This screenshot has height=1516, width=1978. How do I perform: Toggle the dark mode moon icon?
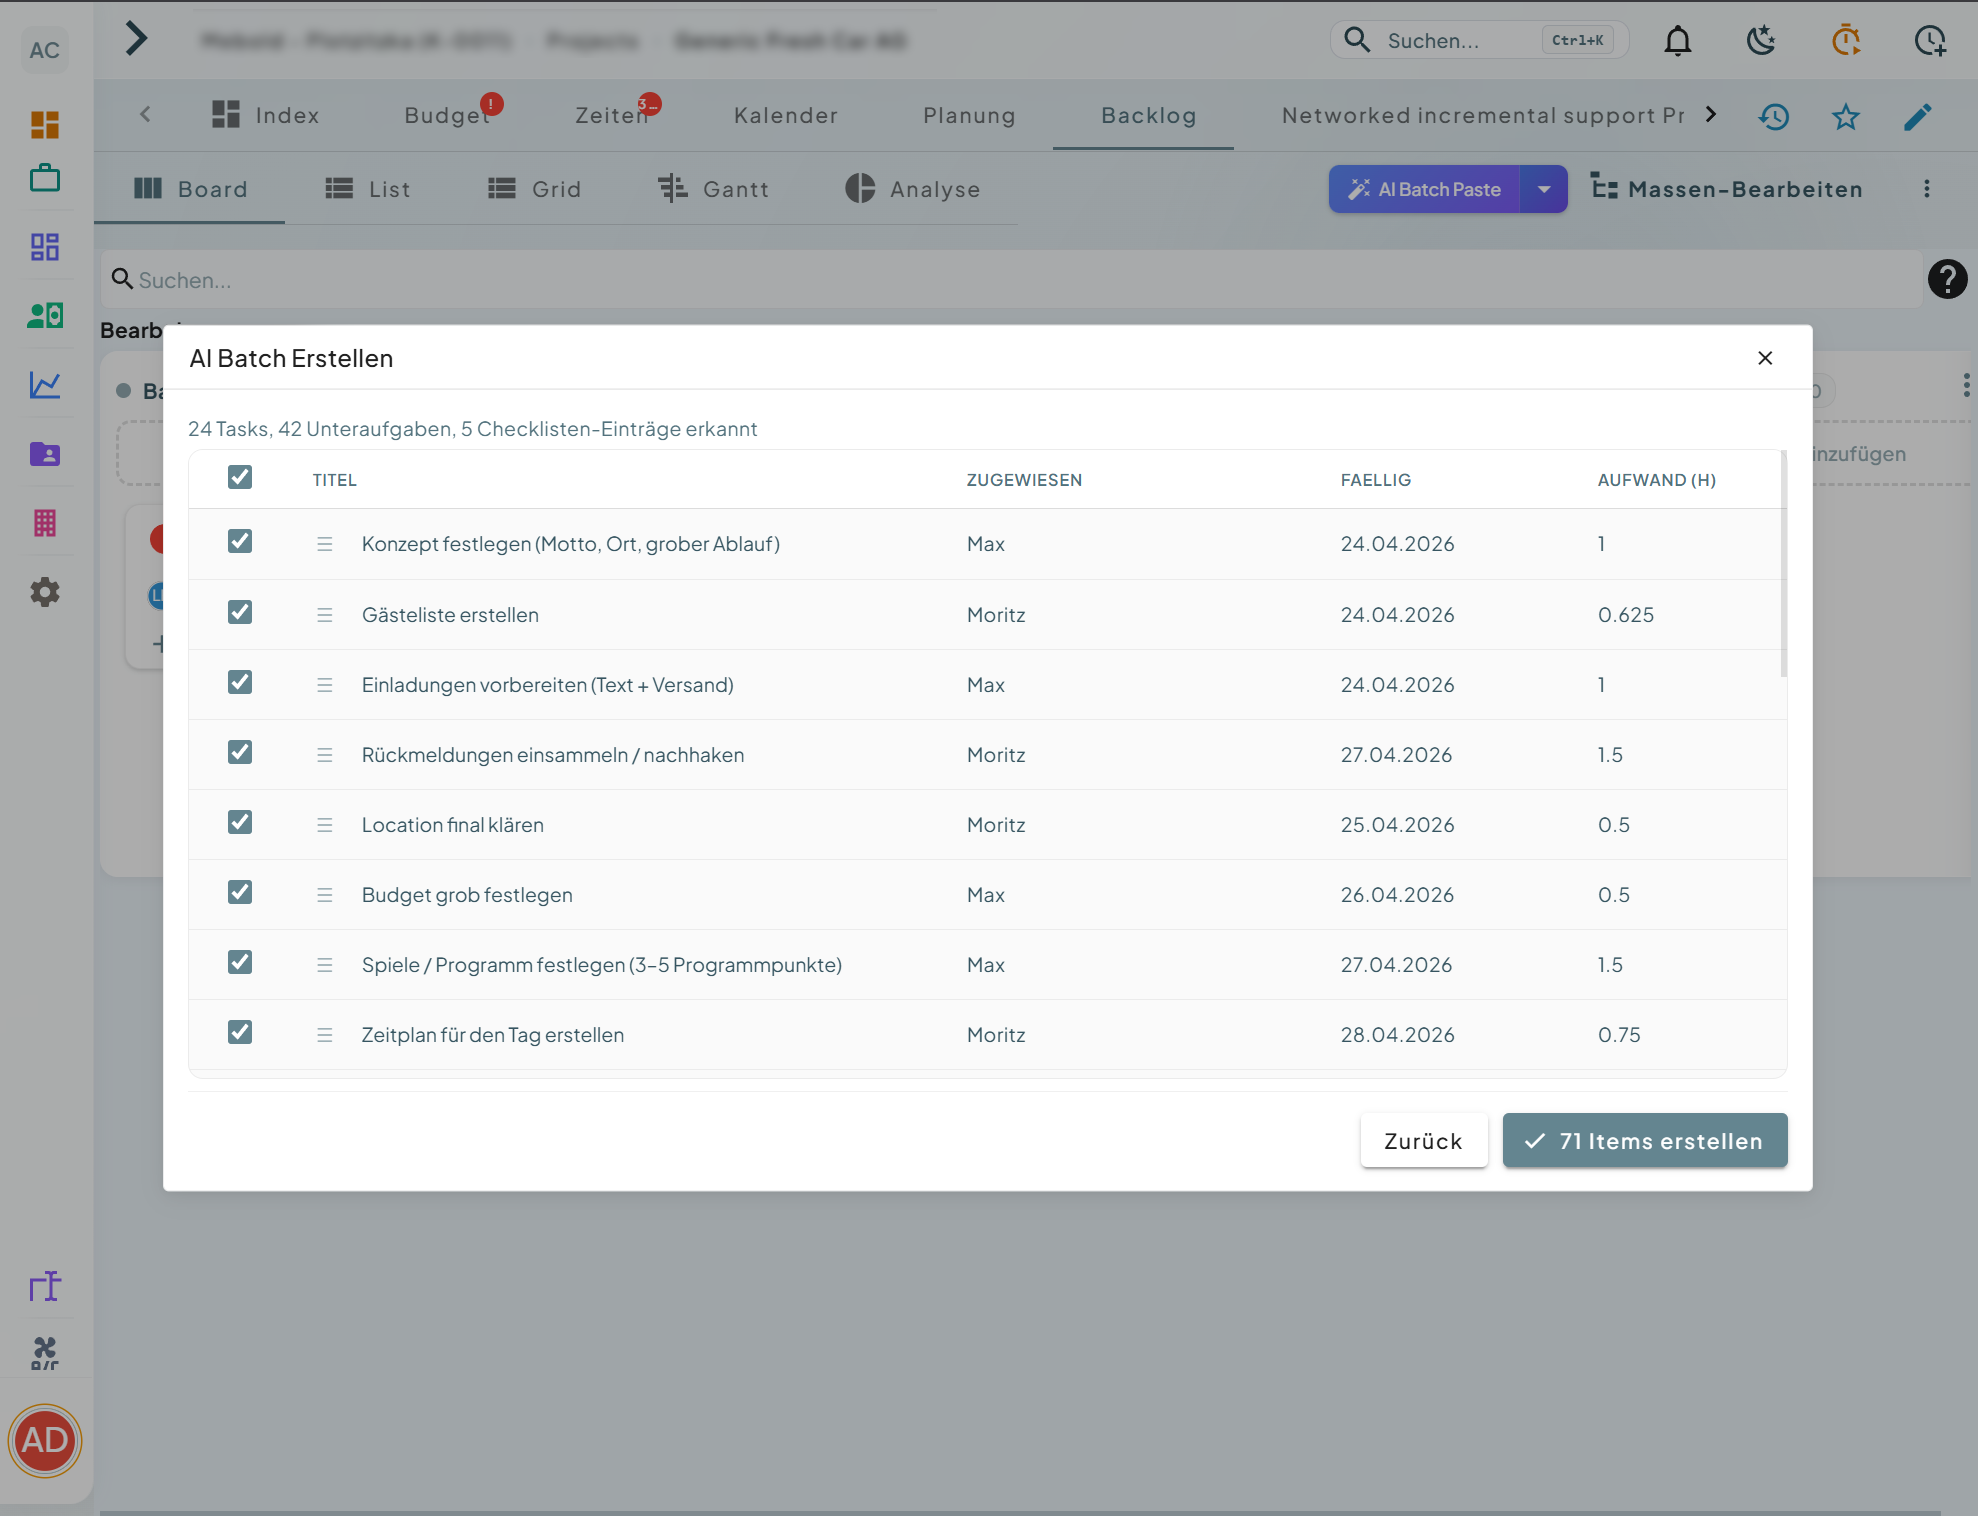point(1761,41)
